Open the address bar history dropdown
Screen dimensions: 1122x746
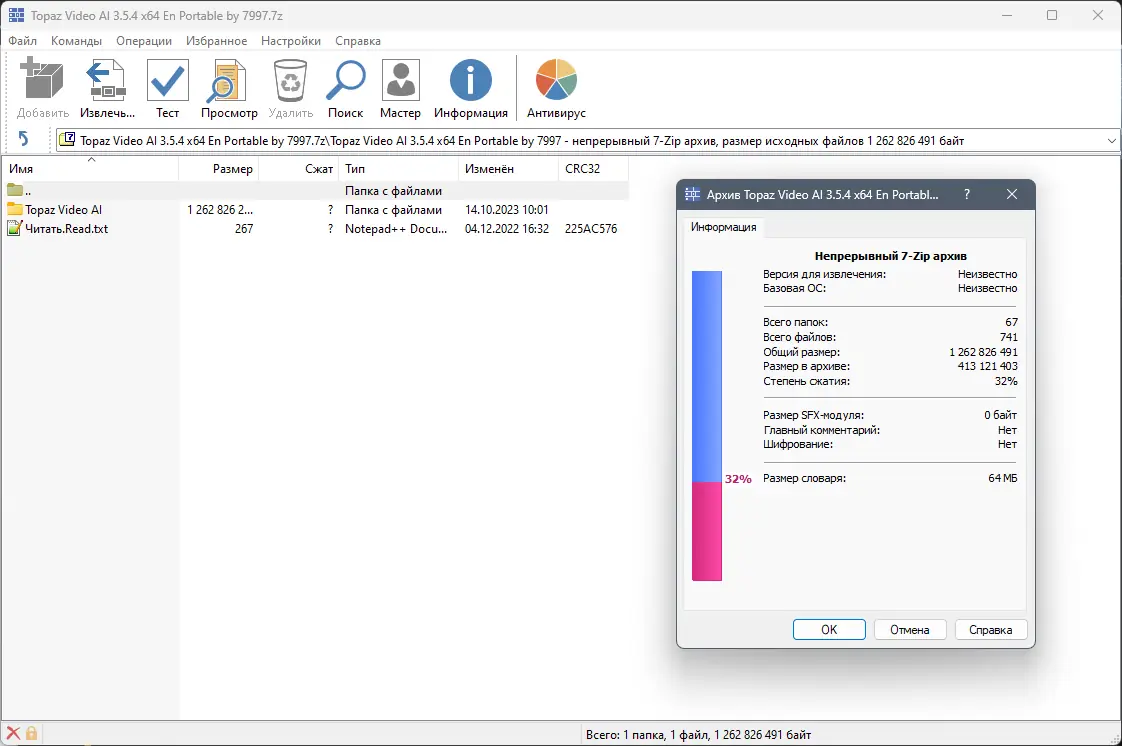[x=1110, y=140]
